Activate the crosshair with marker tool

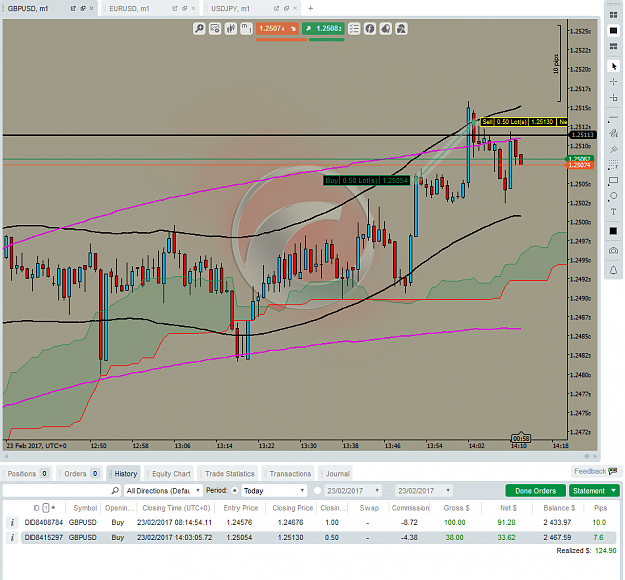tap(613, 97)
